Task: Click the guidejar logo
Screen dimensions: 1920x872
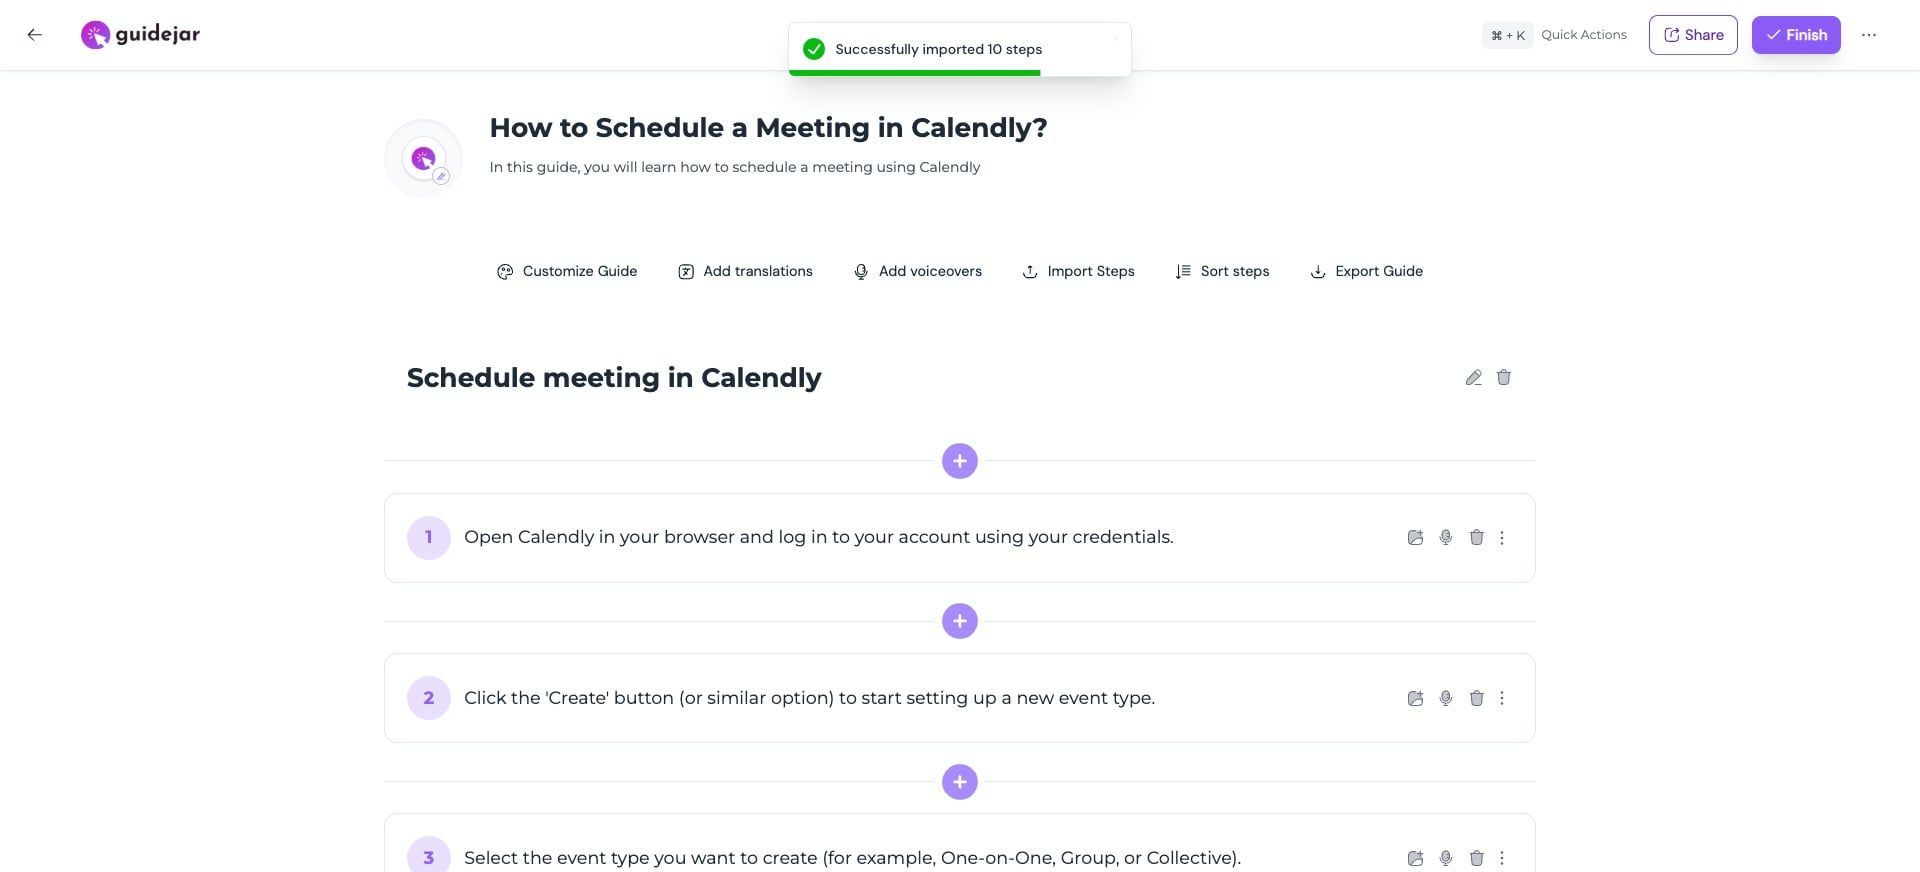Action: point(139,34)
